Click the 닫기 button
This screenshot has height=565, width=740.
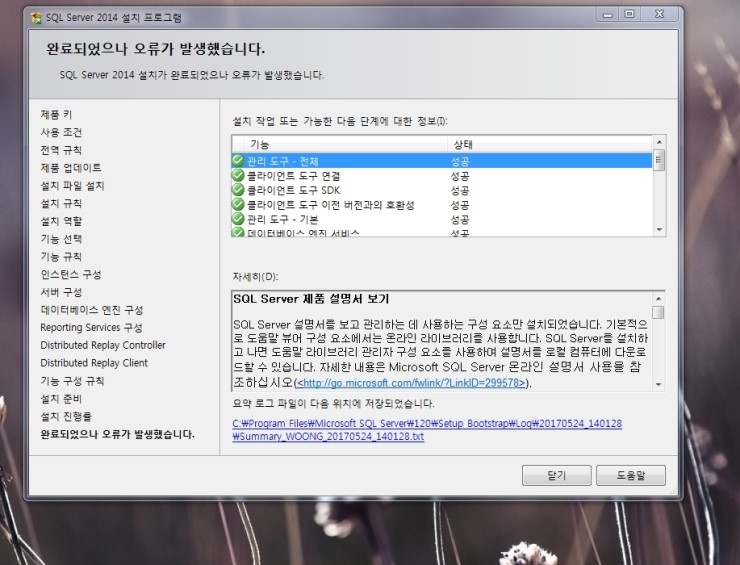(556, 475)
